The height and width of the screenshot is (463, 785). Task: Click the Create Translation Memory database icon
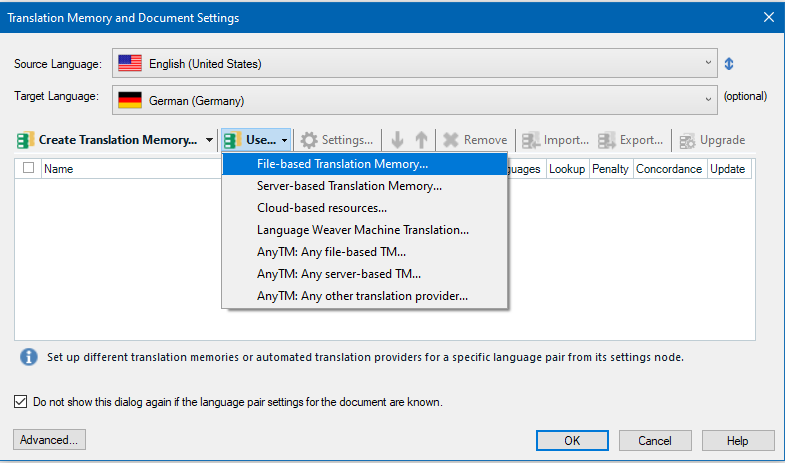26,140
